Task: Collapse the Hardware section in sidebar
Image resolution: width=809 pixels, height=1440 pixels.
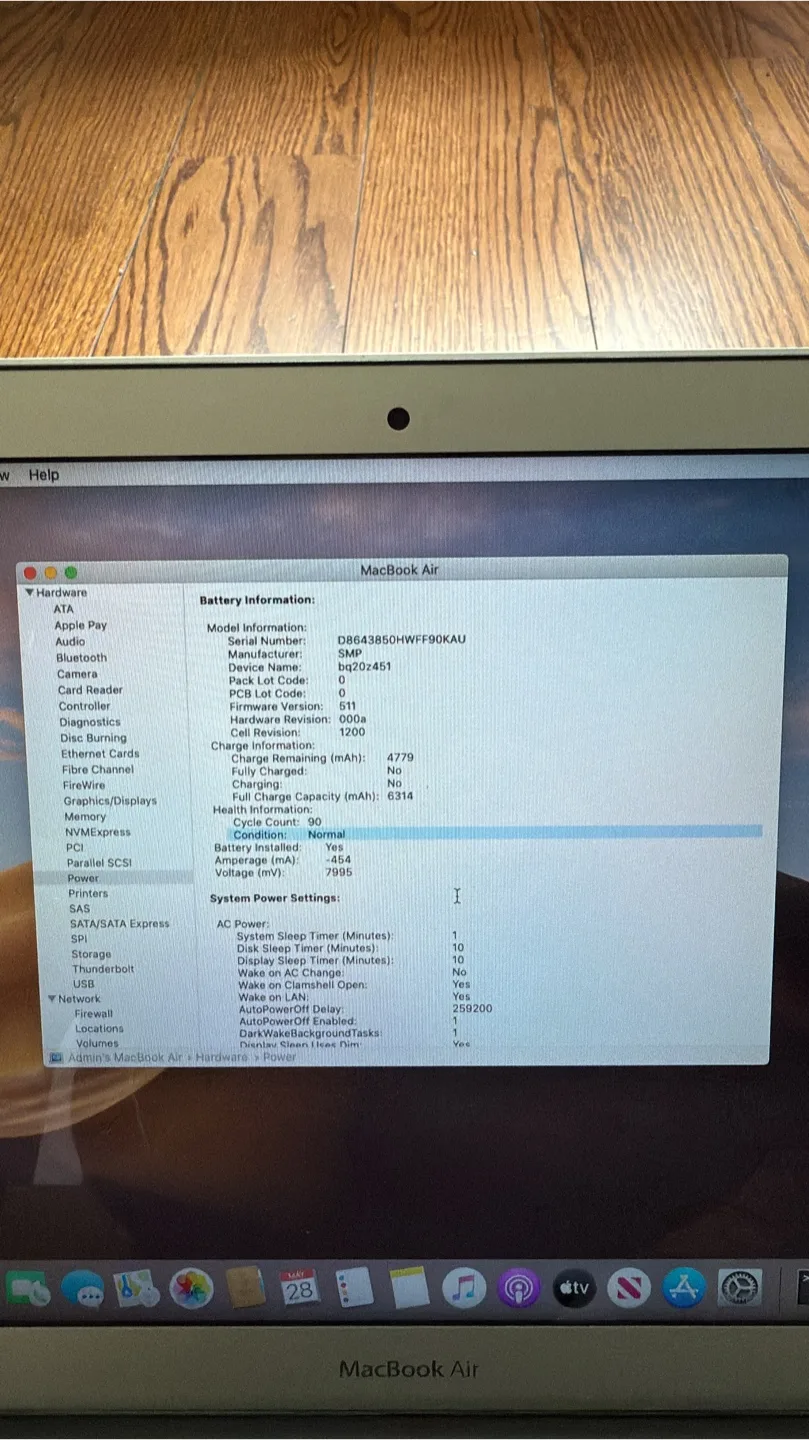Action: point(30,592)
